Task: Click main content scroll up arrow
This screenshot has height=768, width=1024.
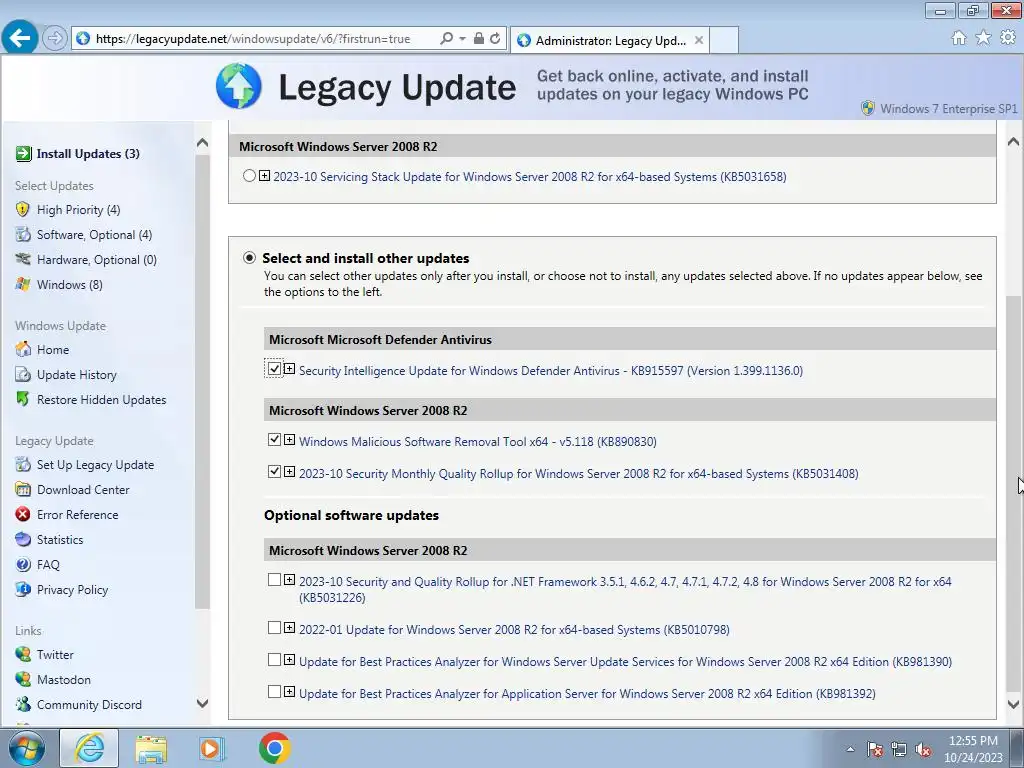Action: point(1013,141)
